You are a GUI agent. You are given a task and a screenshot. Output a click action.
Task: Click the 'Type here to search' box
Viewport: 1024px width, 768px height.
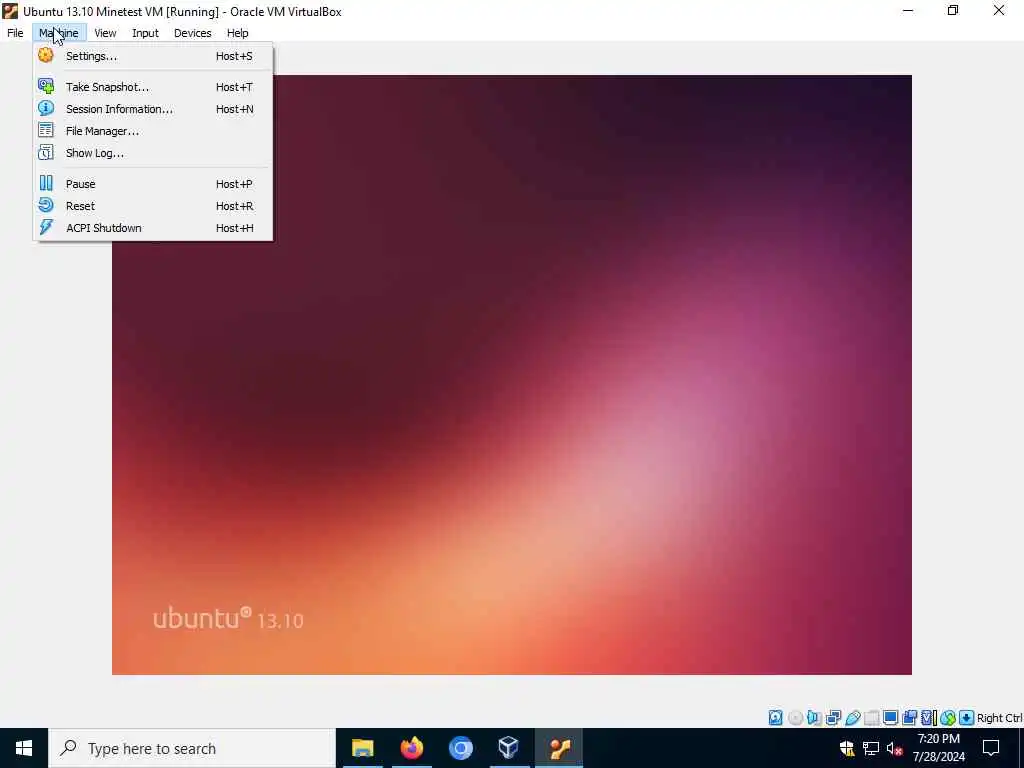192,748
